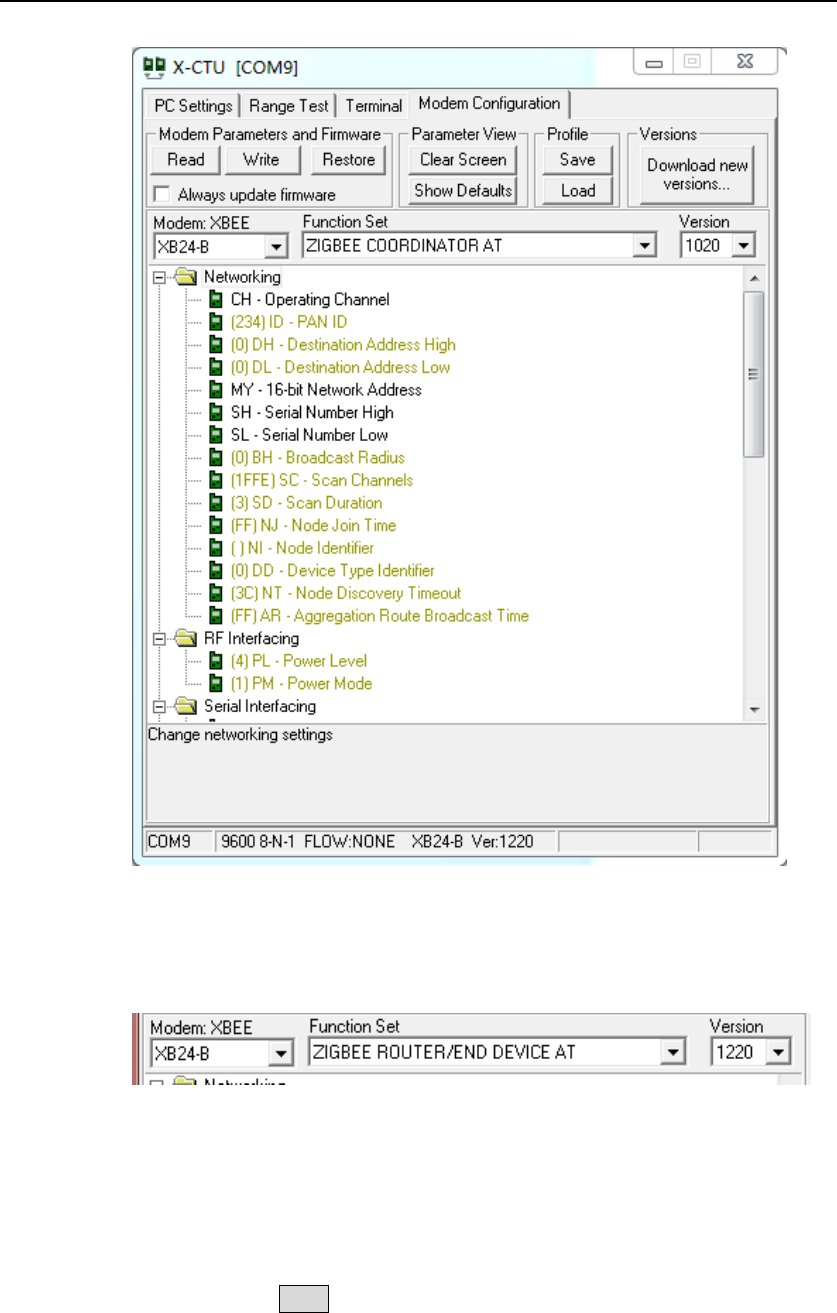Select the RF Interfacing tree label
The width and height of the screenshot is (837, 1313).
(252, 638)
